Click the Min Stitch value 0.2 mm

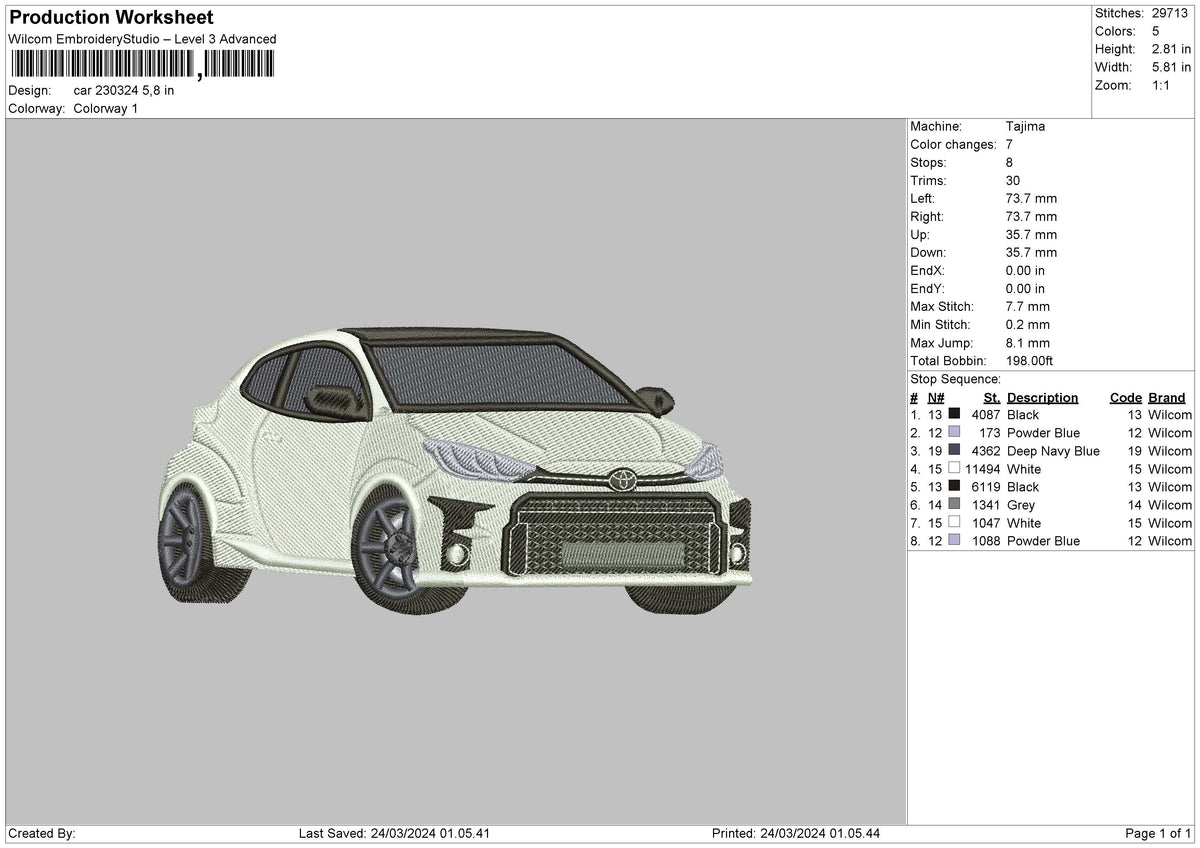(1027, 324)
